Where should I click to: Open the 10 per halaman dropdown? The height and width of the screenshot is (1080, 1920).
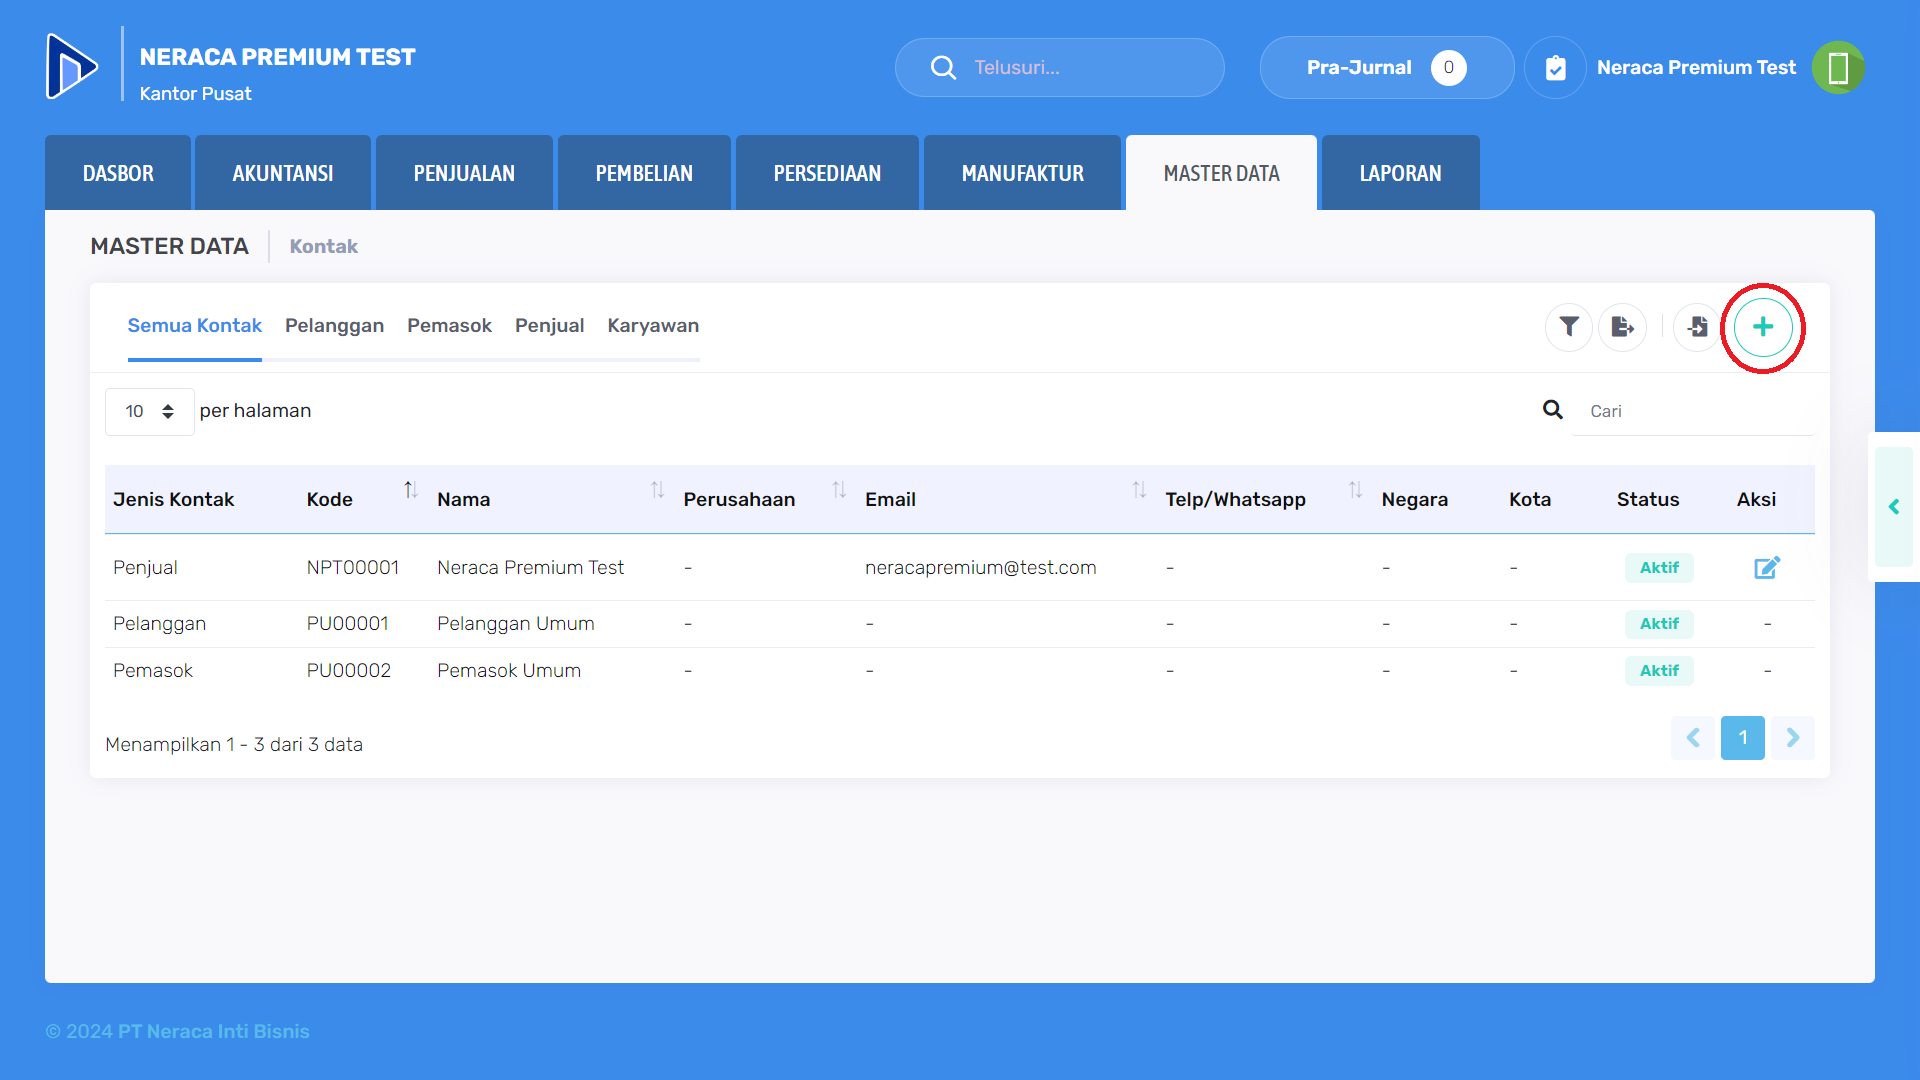click(x=149, y=411)
